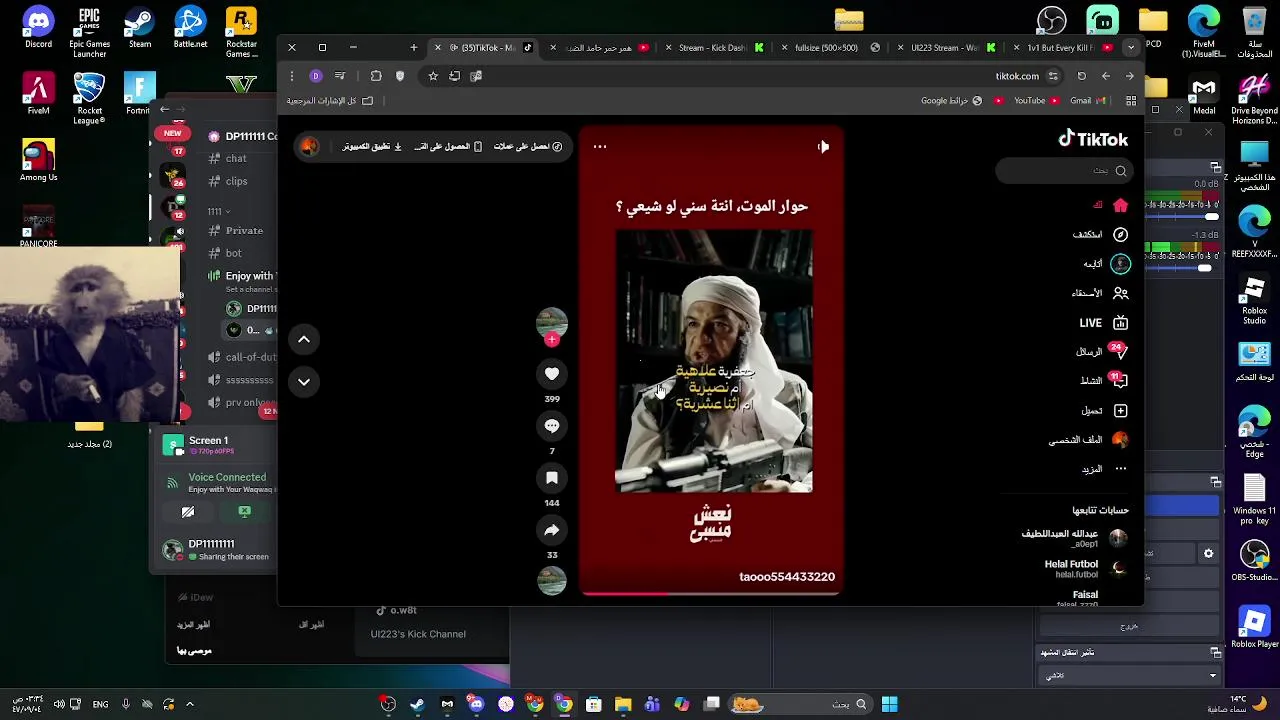This screenshot has width=1280, height=720.
Task: Open comments on the TikTok video
Action: [x=551, y=425]
